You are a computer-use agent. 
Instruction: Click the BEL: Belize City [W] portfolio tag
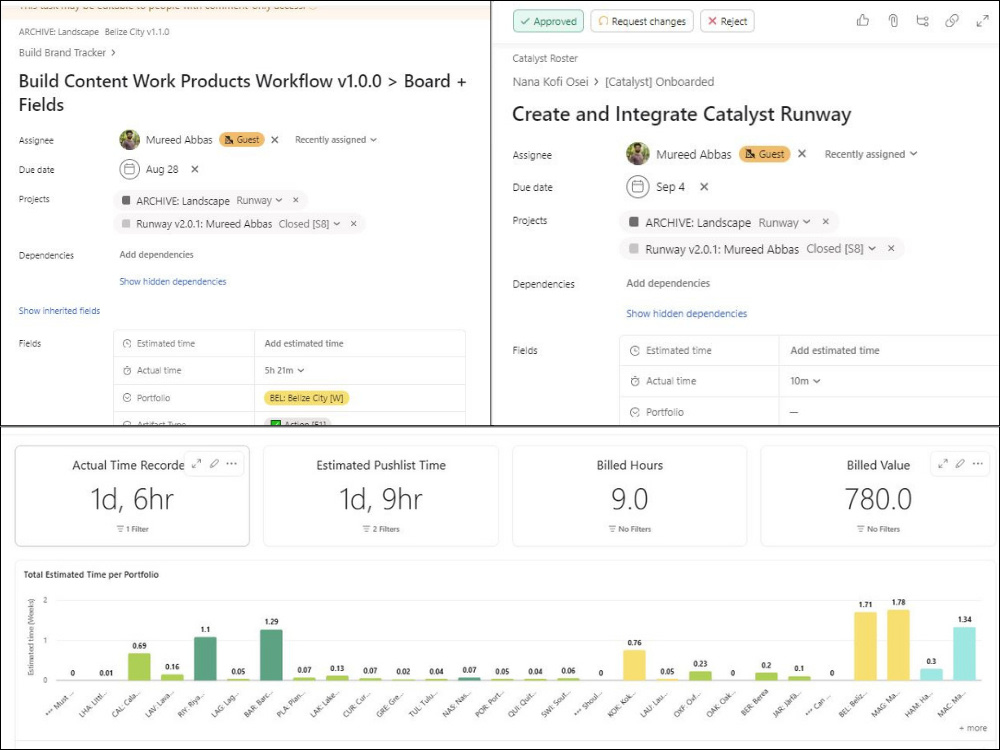[x=306, y=398]
